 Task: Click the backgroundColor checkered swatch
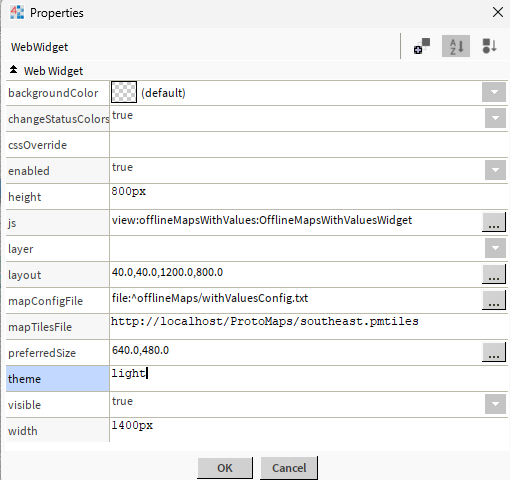tap(124, 92)
